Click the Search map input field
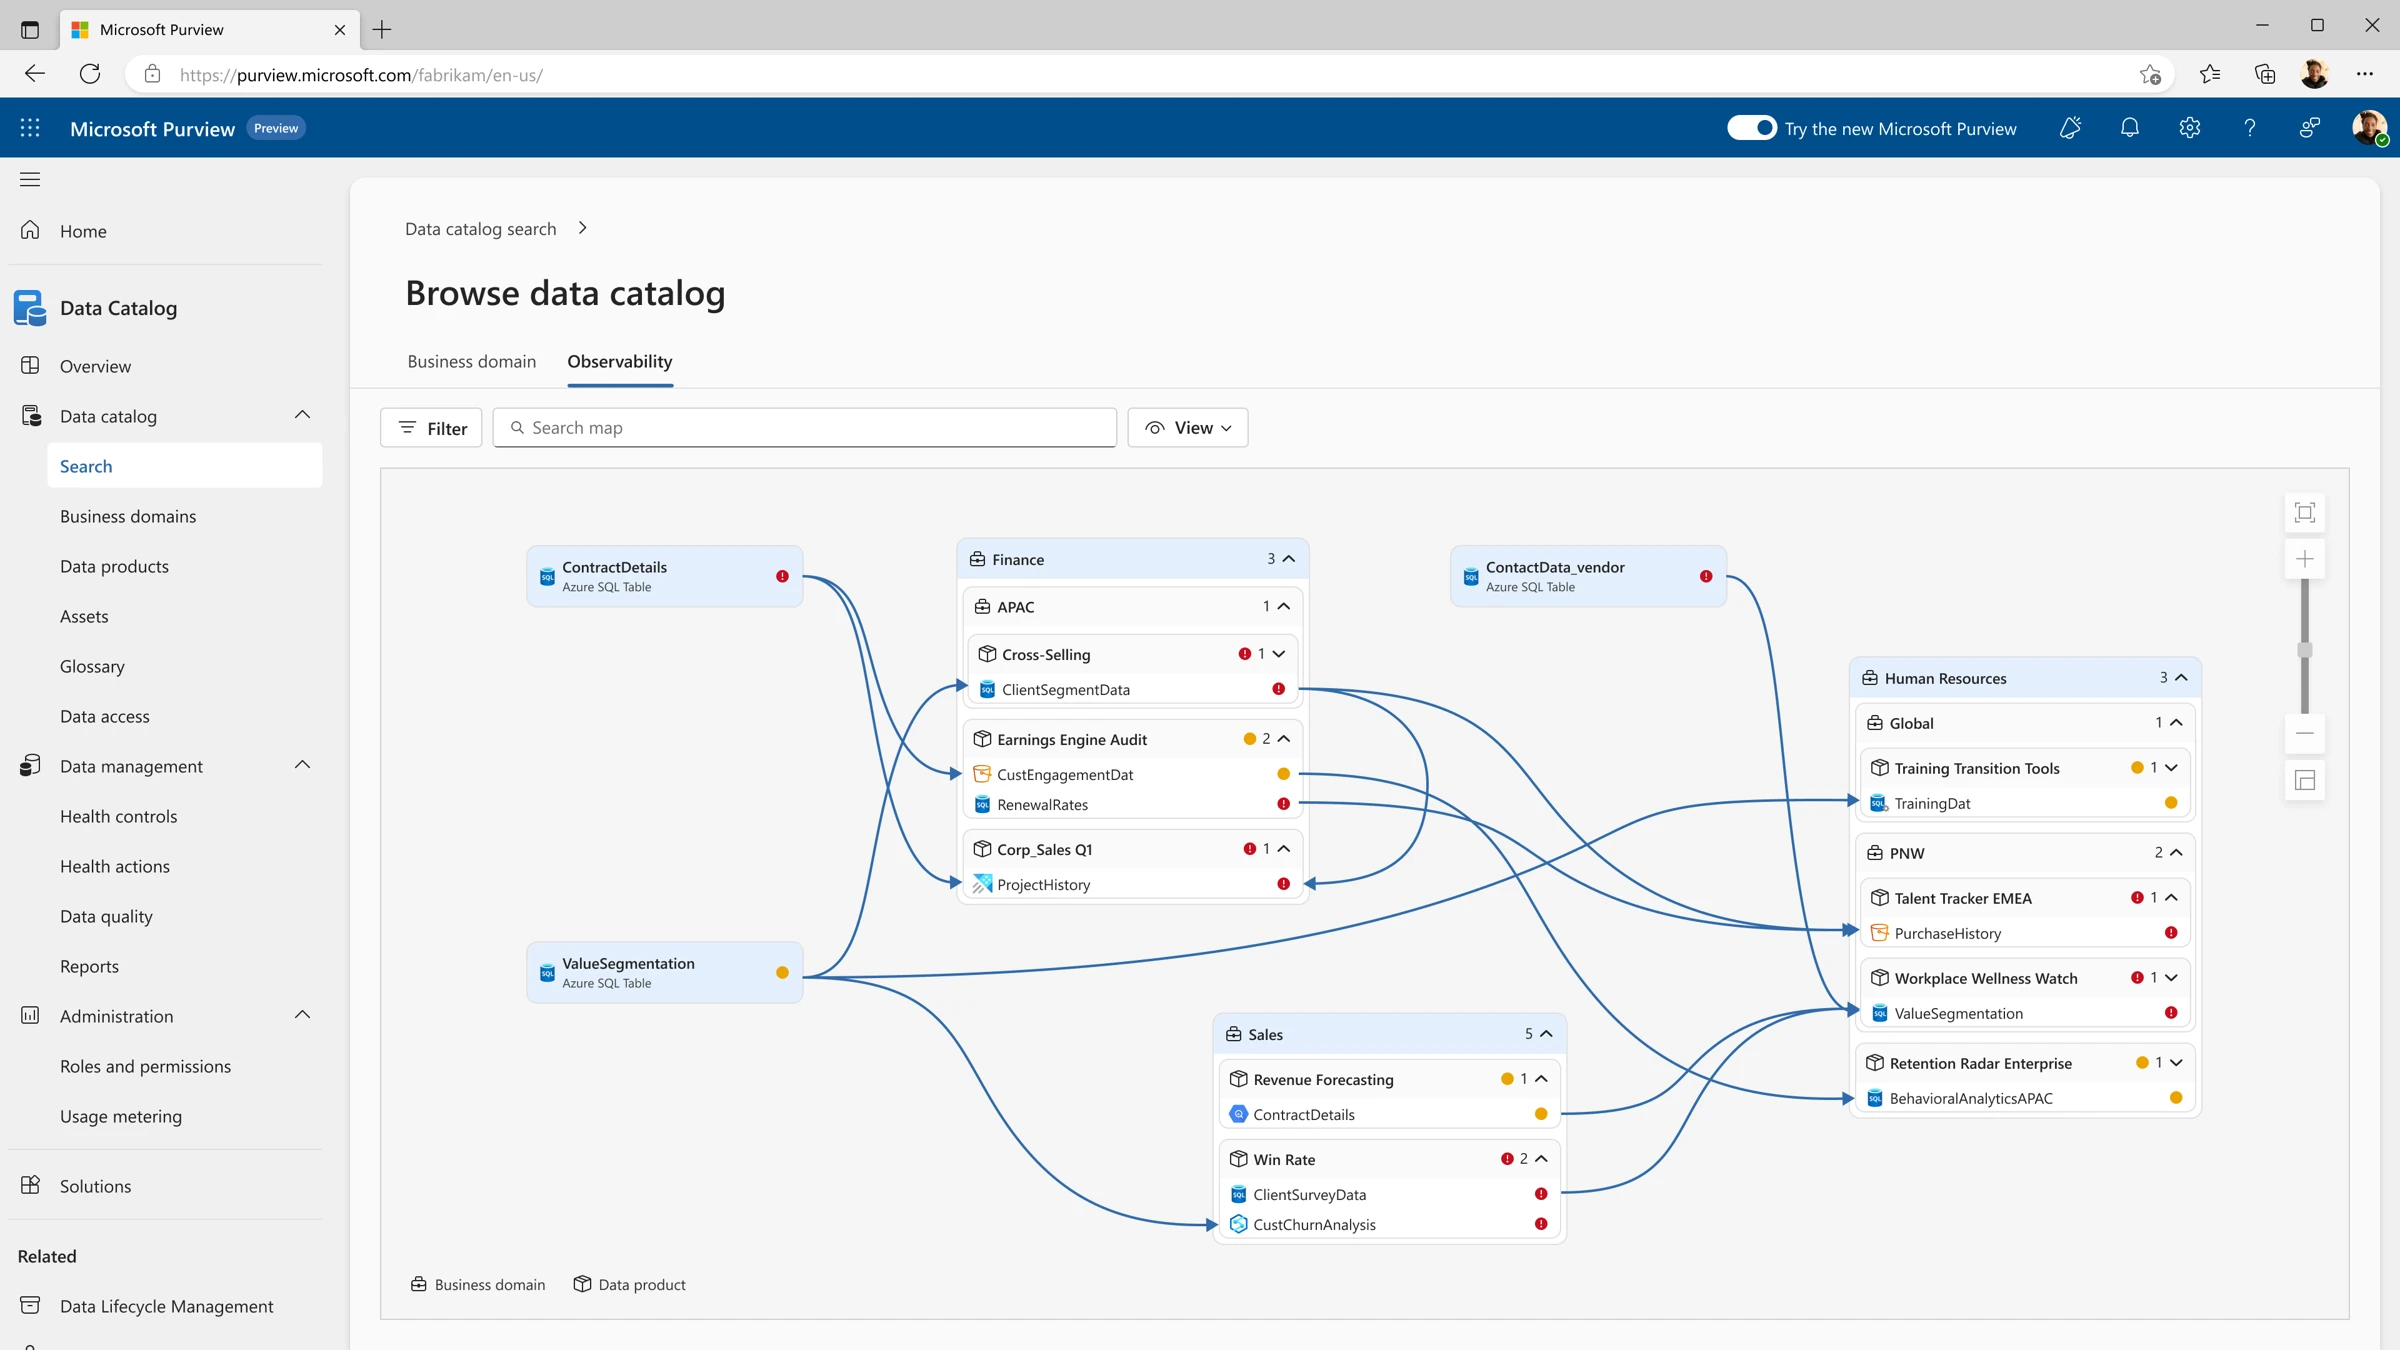This screenshot has width=2400, height=1350. tap(804, 428)
